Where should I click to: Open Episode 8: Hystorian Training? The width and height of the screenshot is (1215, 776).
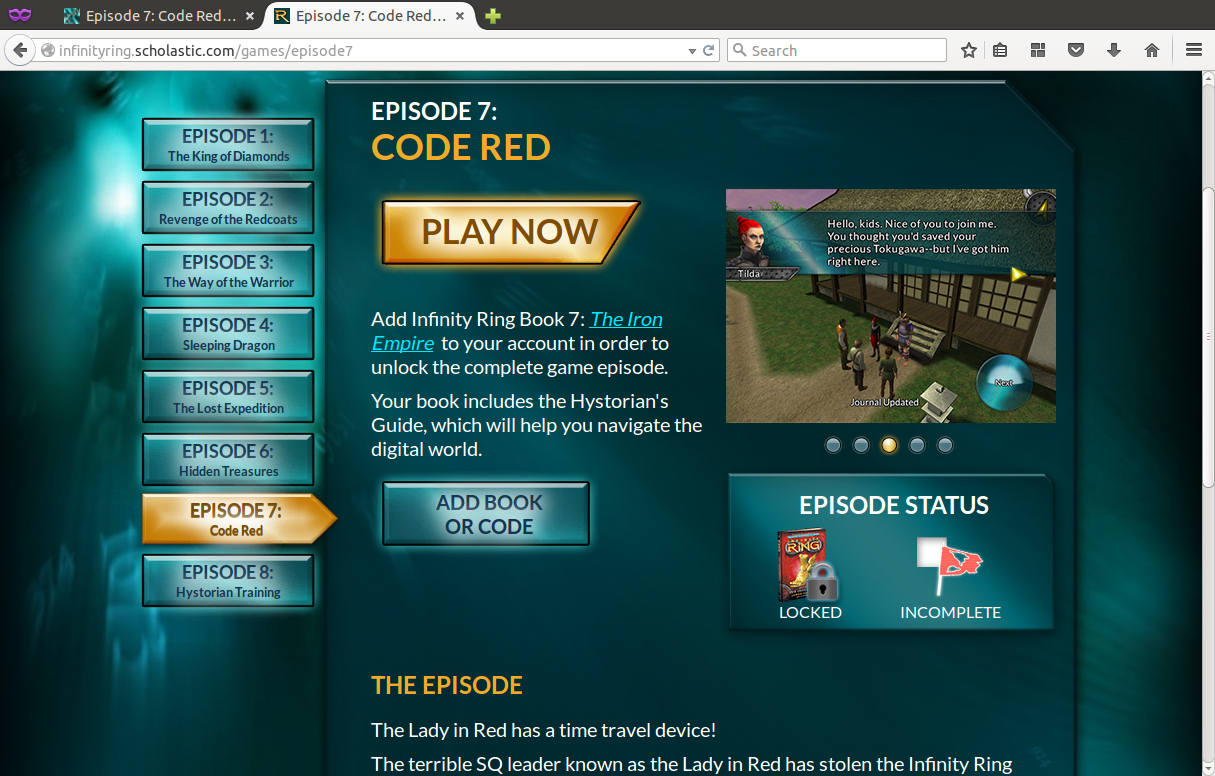pos(228,581)
